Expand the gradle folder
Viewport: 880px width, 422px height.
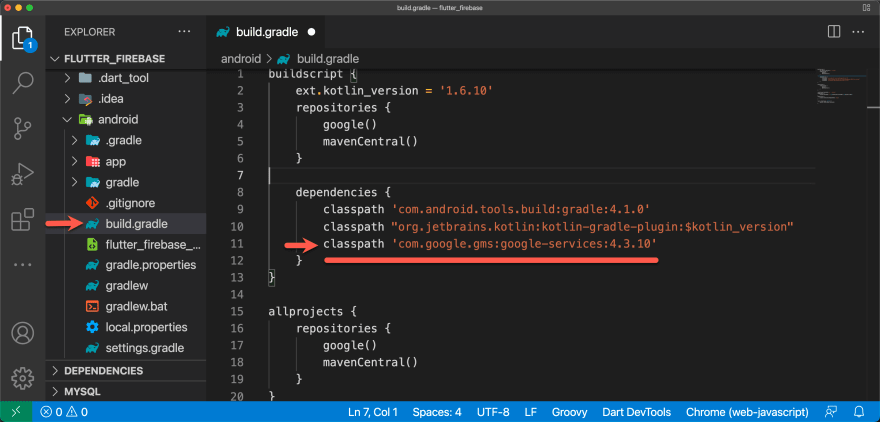point(75,182)
